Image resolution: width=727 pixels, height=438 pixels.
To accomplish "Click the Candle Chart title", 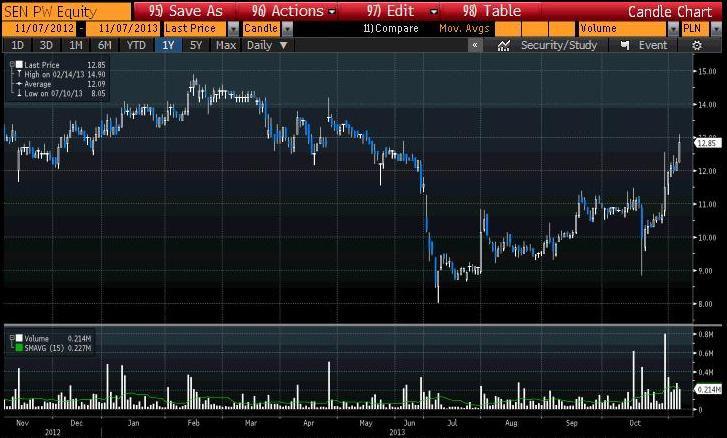I will click(x=670, y=12).
